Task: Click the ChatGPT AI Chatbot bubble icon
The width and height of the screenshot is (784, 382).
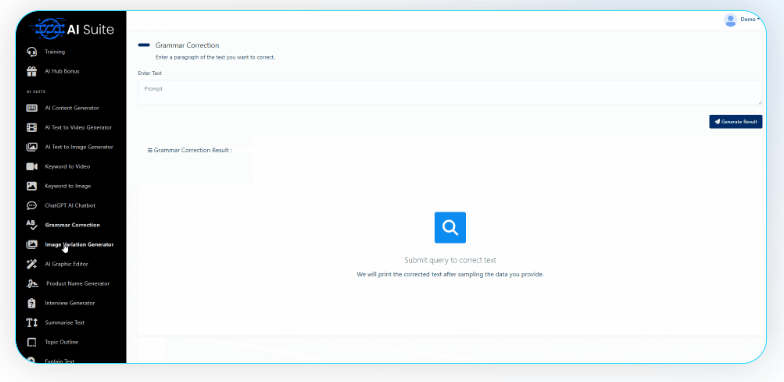Action: (x=32, y=206)
